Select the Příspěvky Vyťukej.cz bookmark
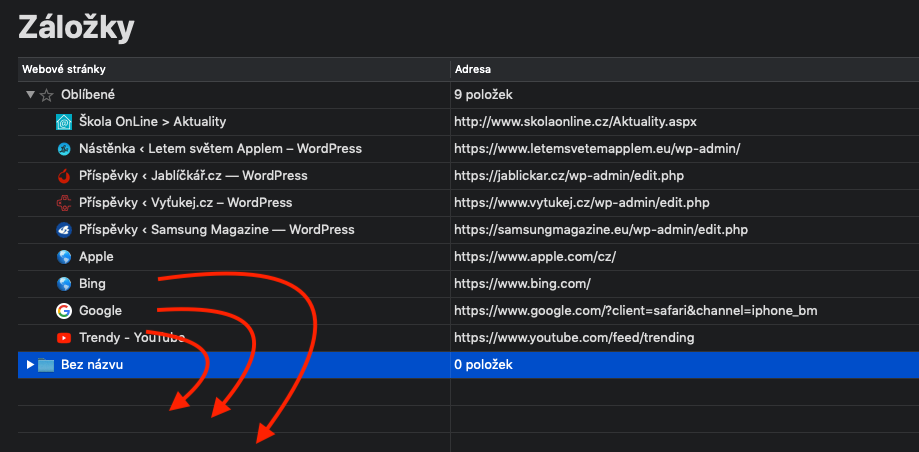919x452 pixels. [x=185, y=203]
